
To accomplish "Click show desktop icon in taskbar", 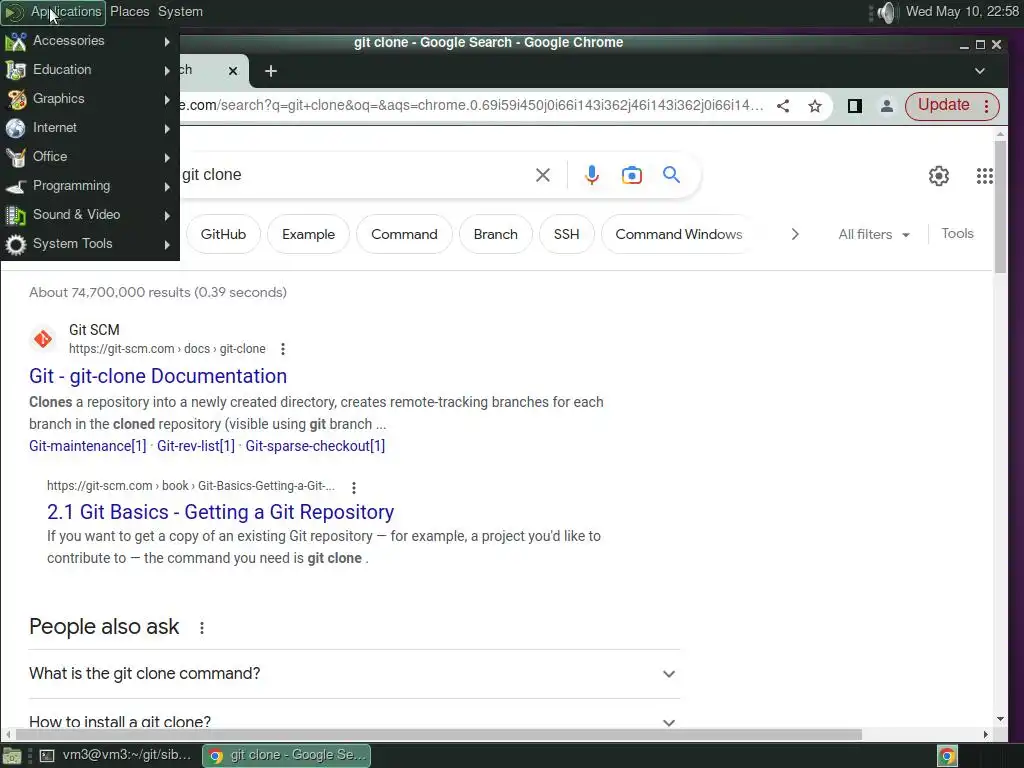I will point(12,756).
